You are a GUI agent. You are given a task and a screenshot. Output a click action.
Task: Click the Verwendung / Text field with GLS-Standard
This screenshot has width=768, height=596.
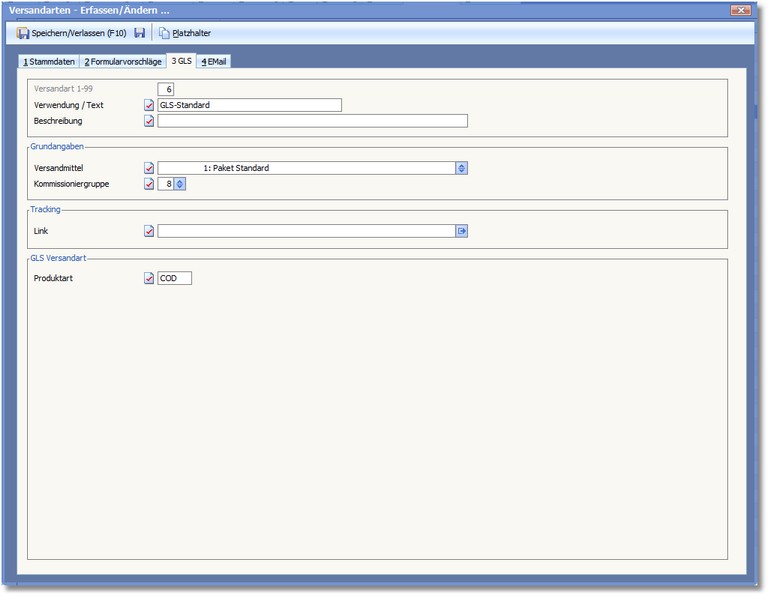[x=249, y=105]
